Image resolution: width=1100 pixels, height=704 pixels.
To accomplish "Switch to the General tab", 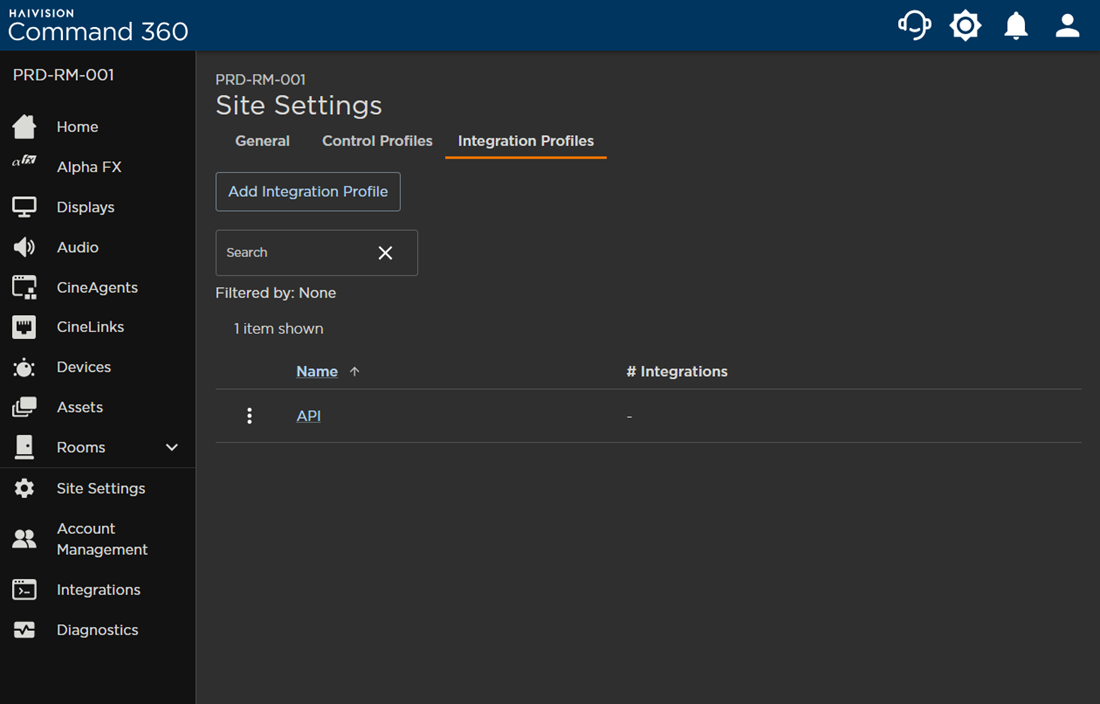I will [x=262, y=141].
